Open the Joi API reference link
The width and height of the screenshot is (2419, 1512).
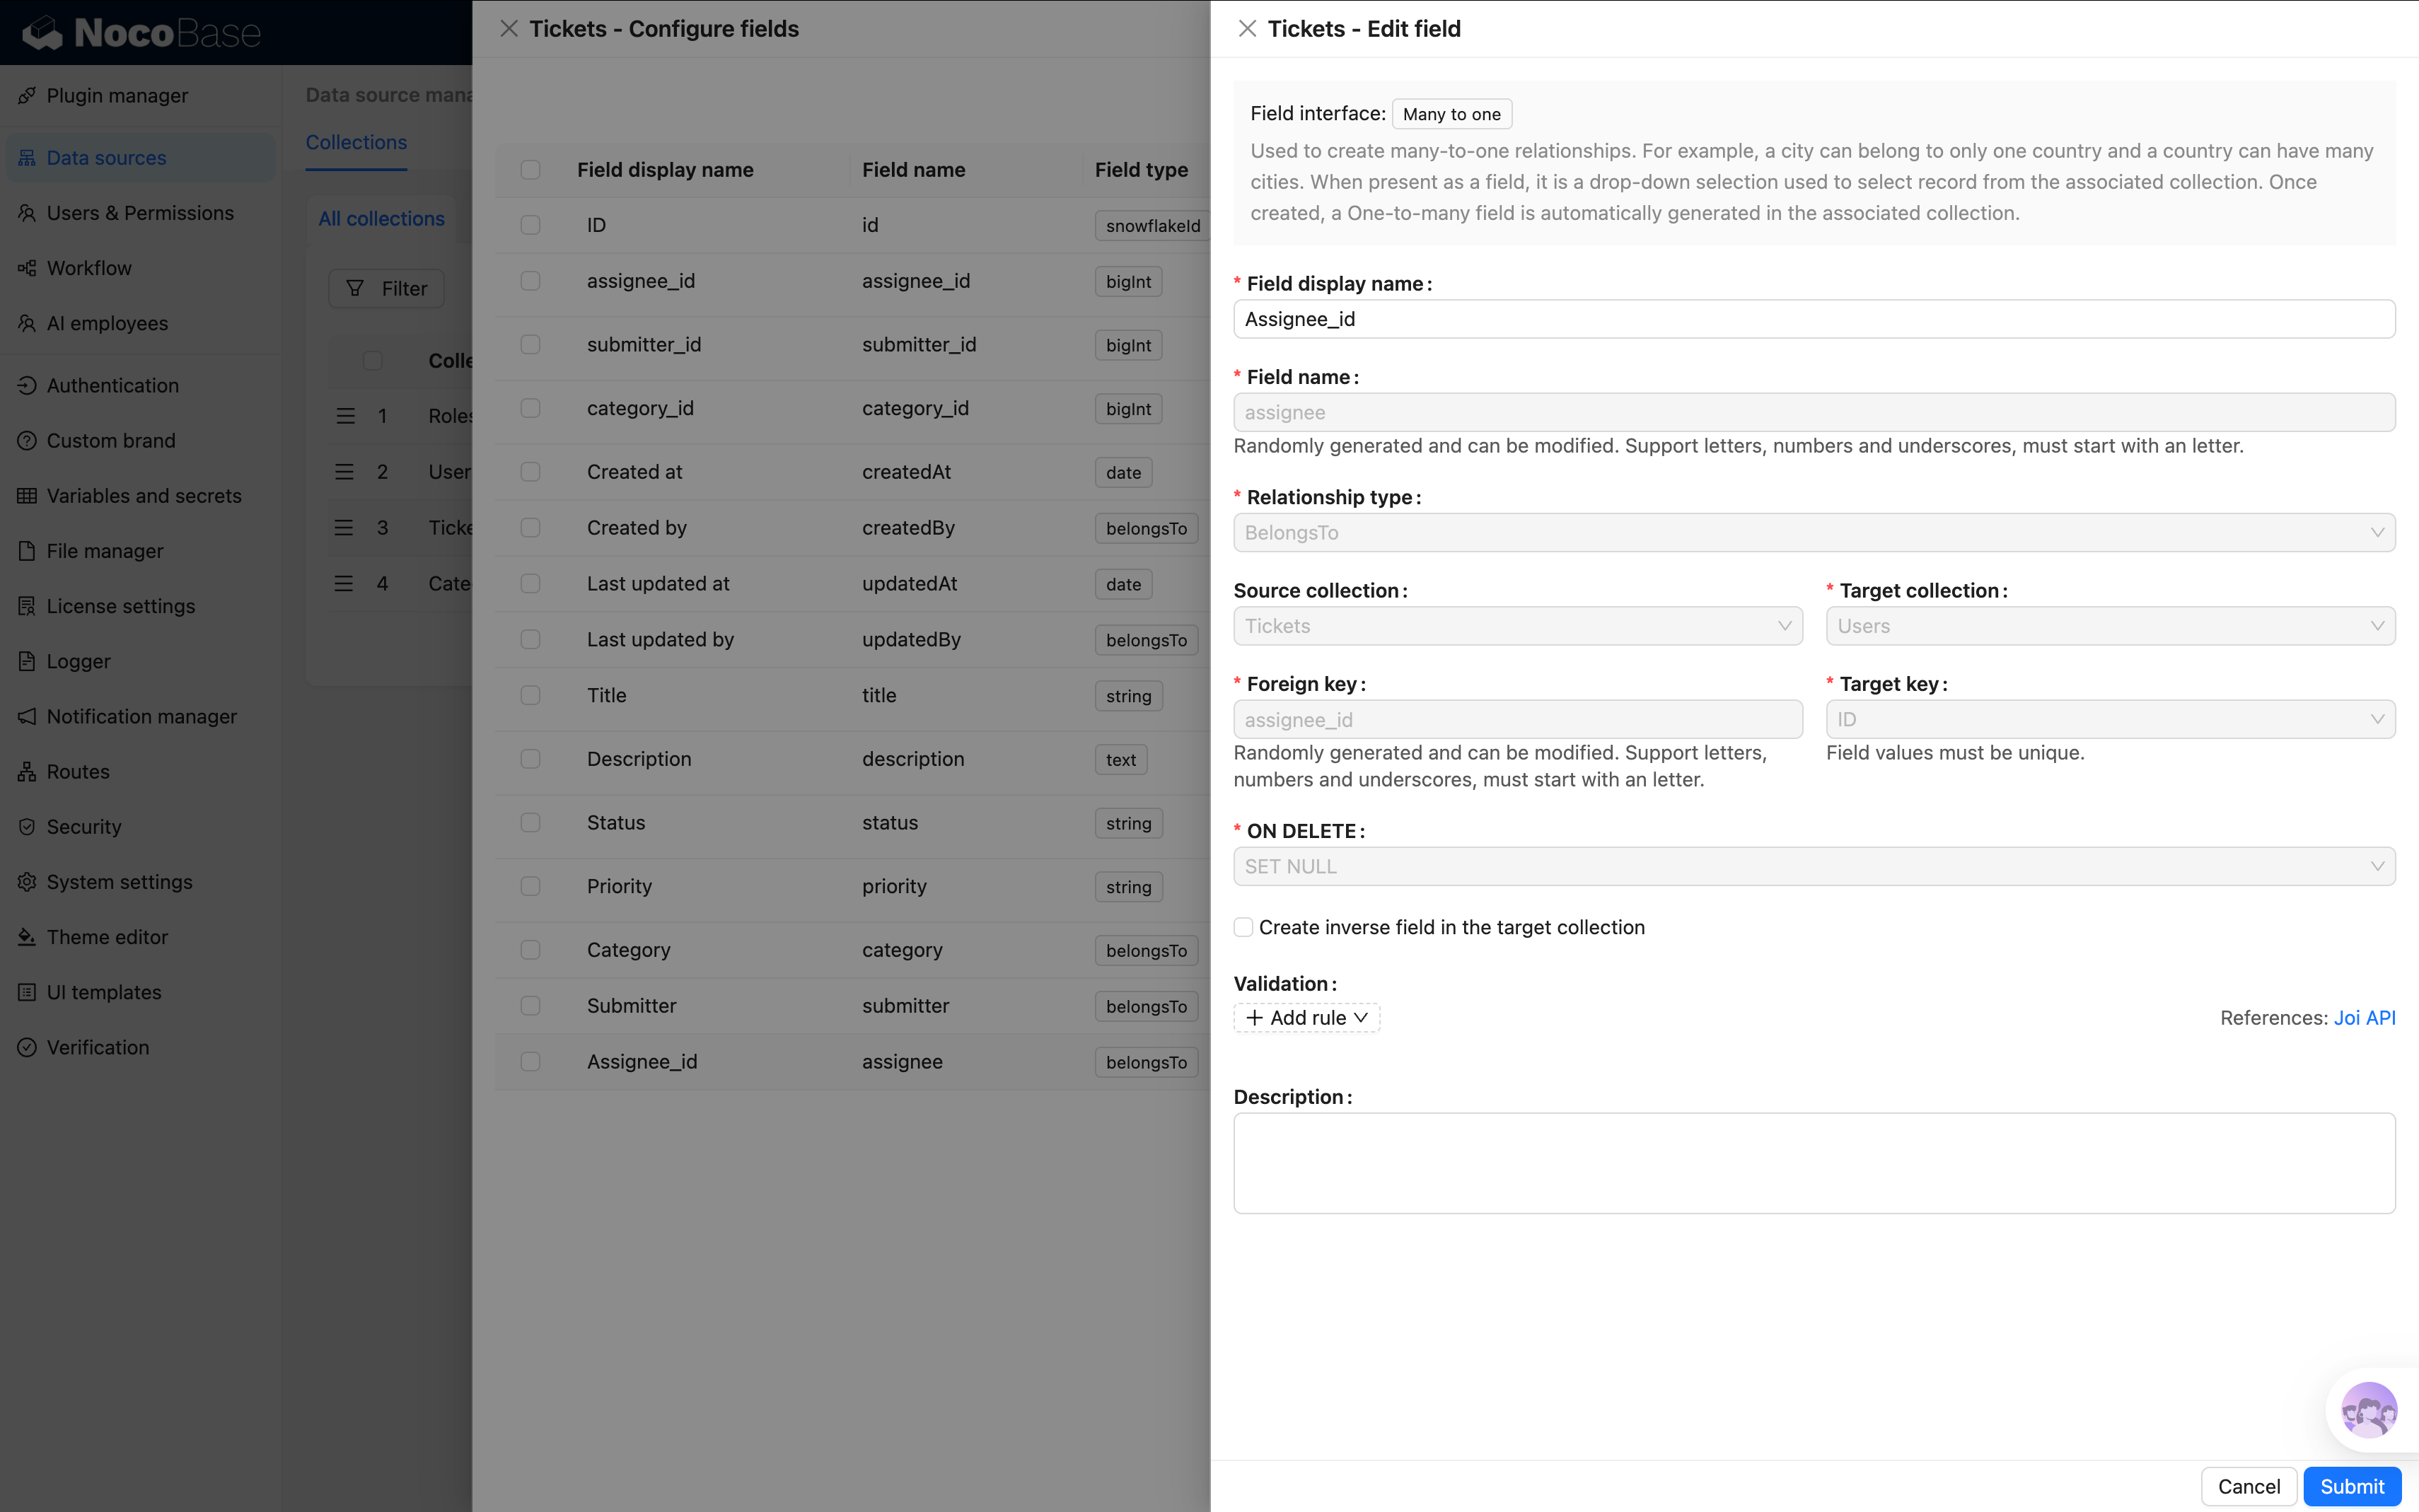pos(2364,1017)
